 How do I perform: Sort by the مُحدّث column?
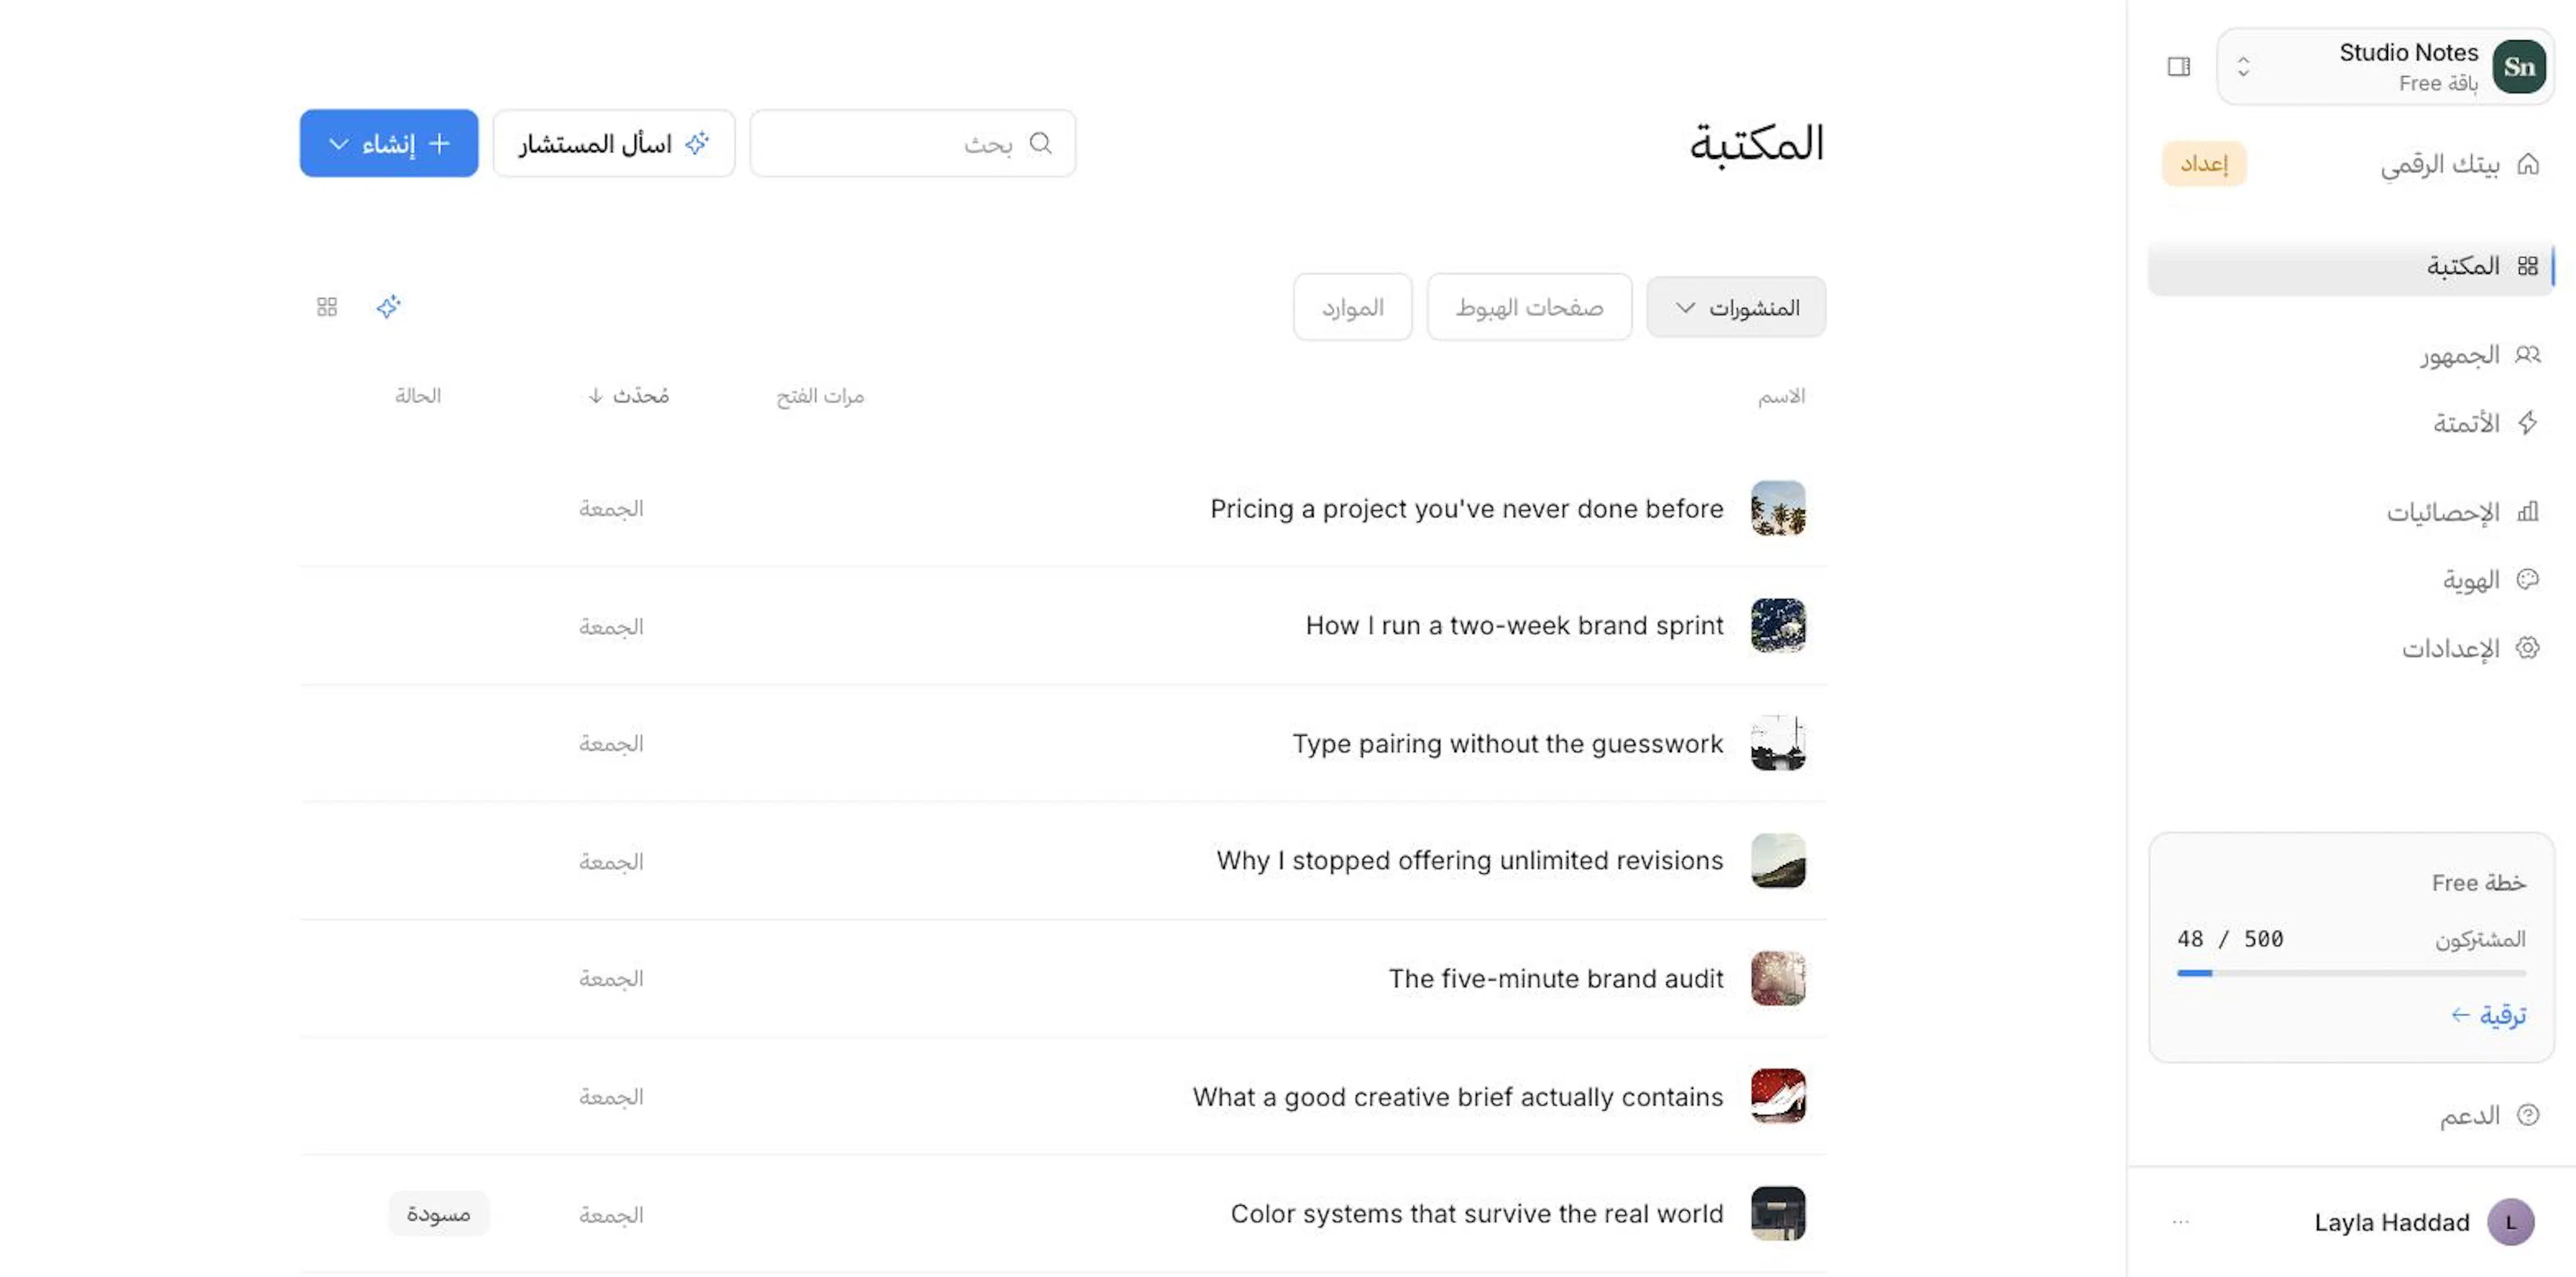point(628,396)
